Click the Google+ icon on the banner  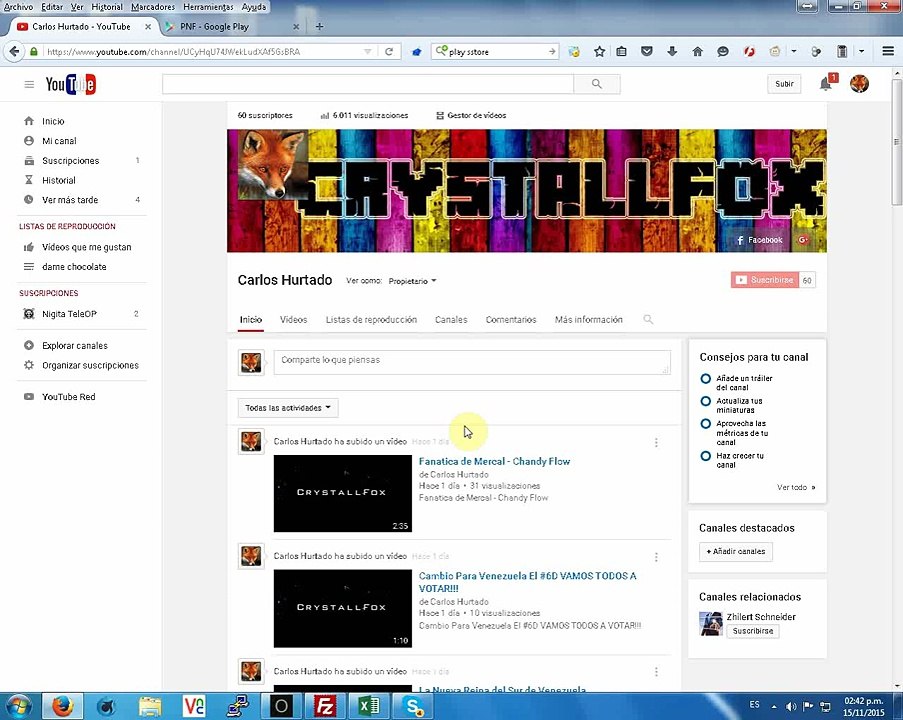click(x=803, y=240)
